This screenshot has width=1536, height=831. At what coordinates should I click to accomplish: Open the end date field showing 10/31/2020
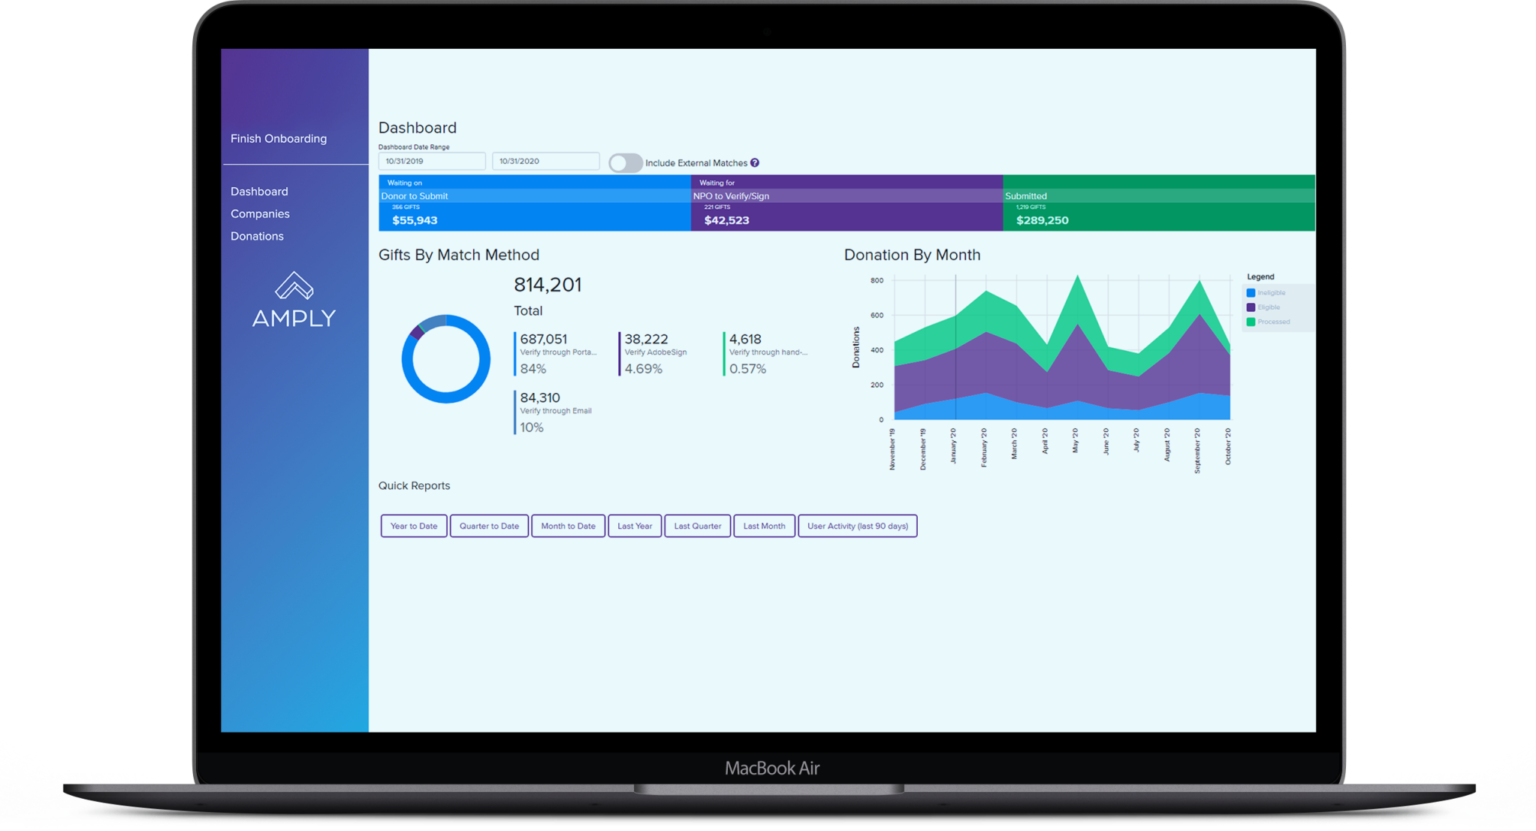(545, 161)
